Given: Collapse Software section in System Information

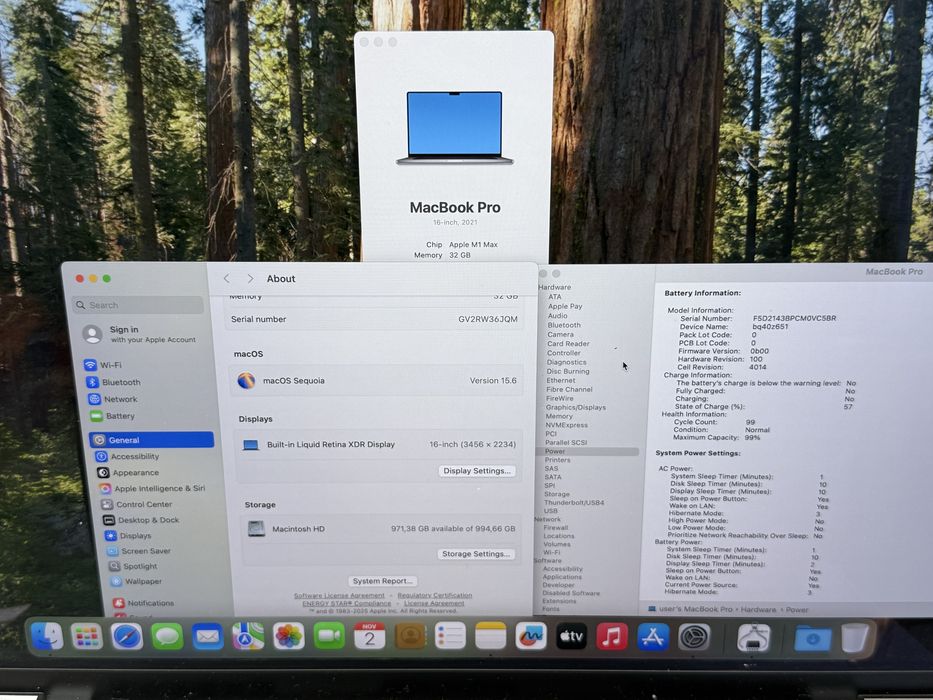Looking at the screenshot, I should (x=547, y=561).
